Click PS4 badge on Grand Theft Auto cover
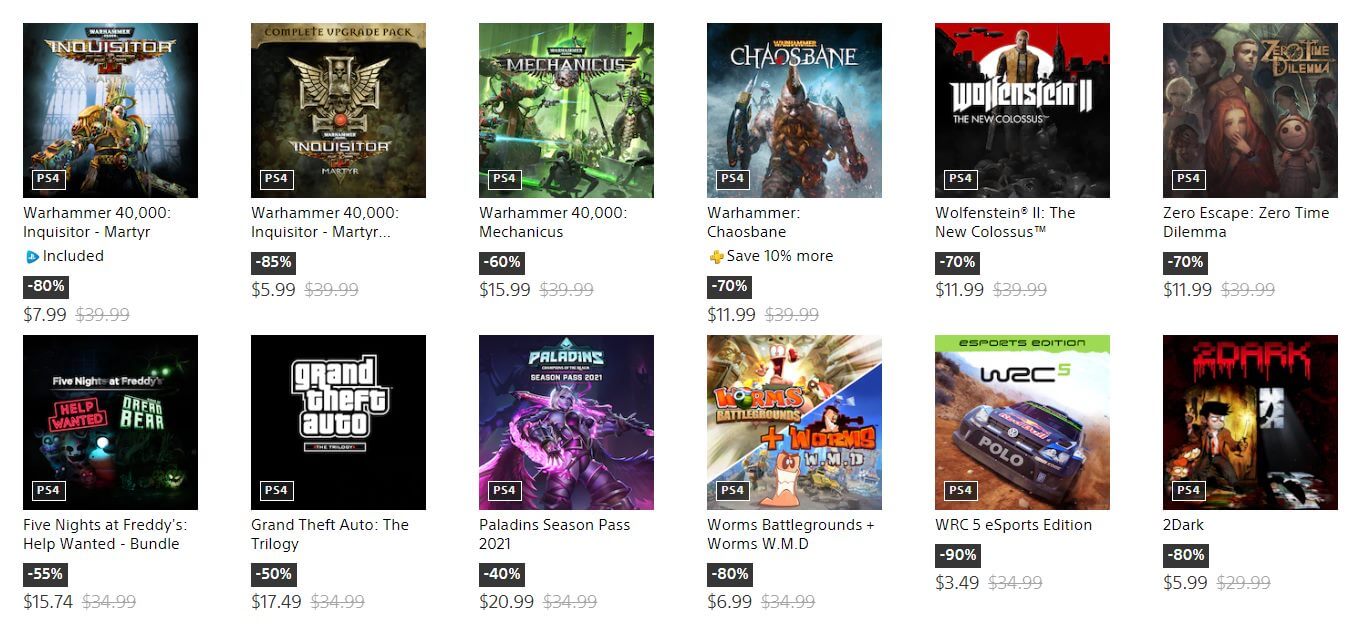This screenshot has height=624, width=1347. pos(276,491)
